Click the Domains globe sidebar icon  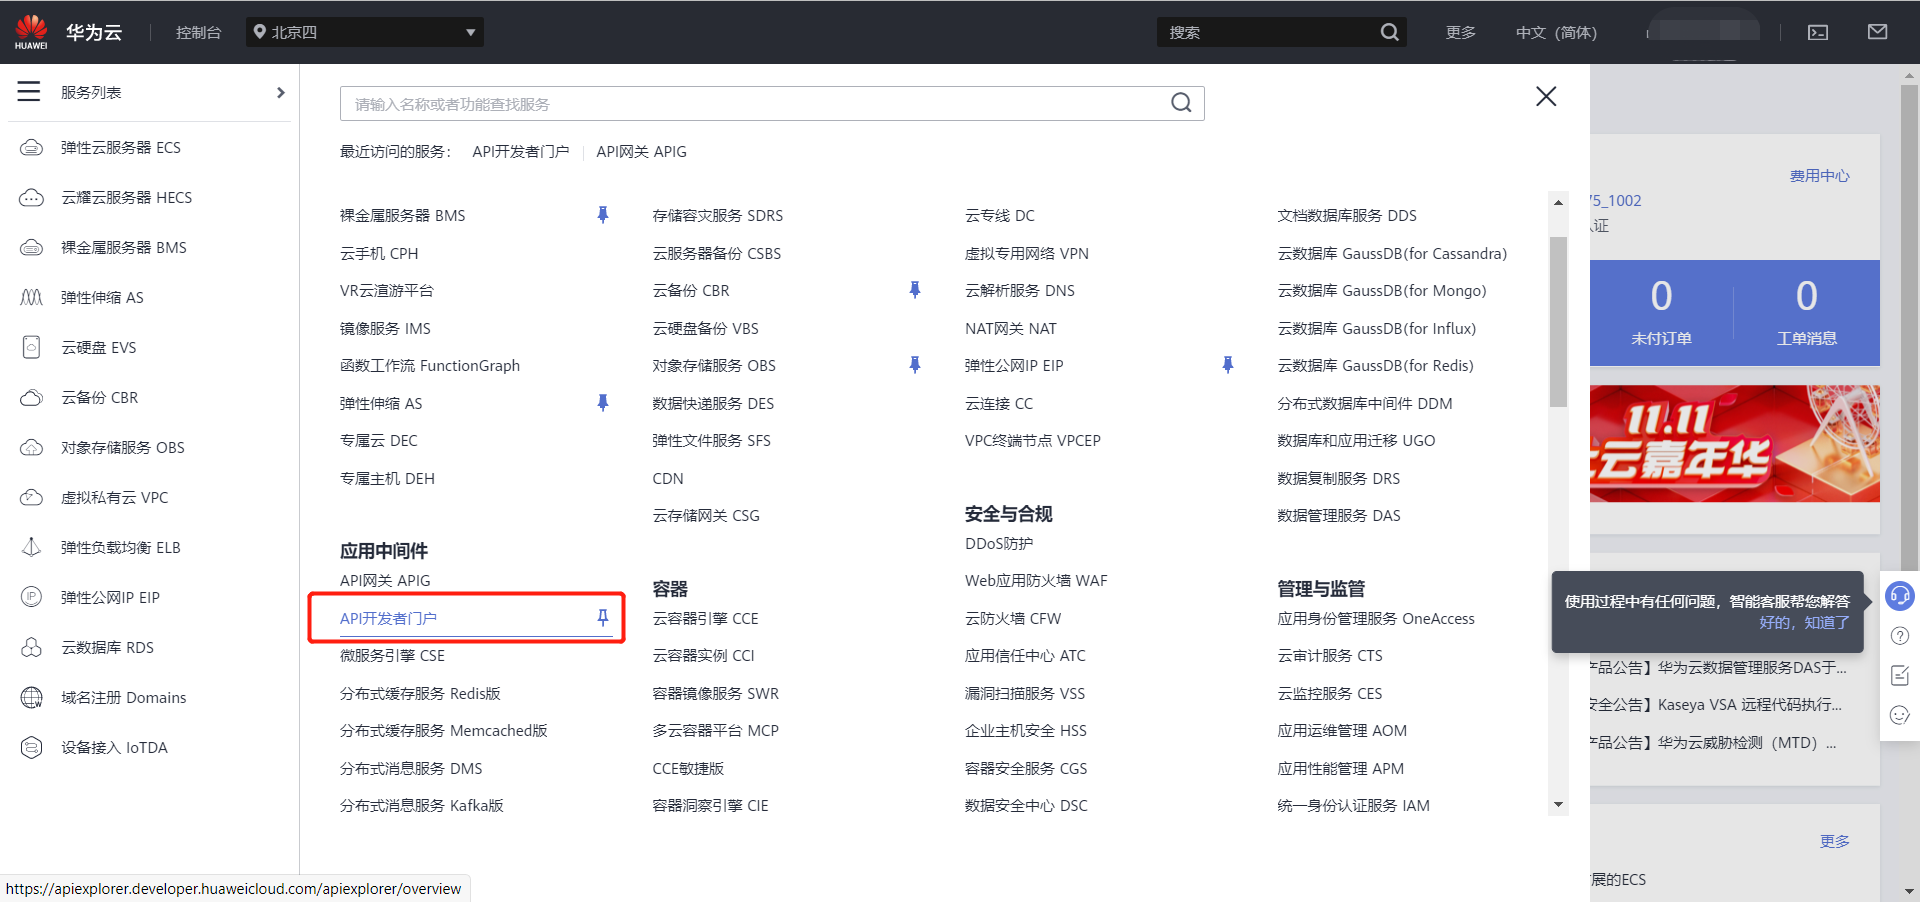point(32,698)
